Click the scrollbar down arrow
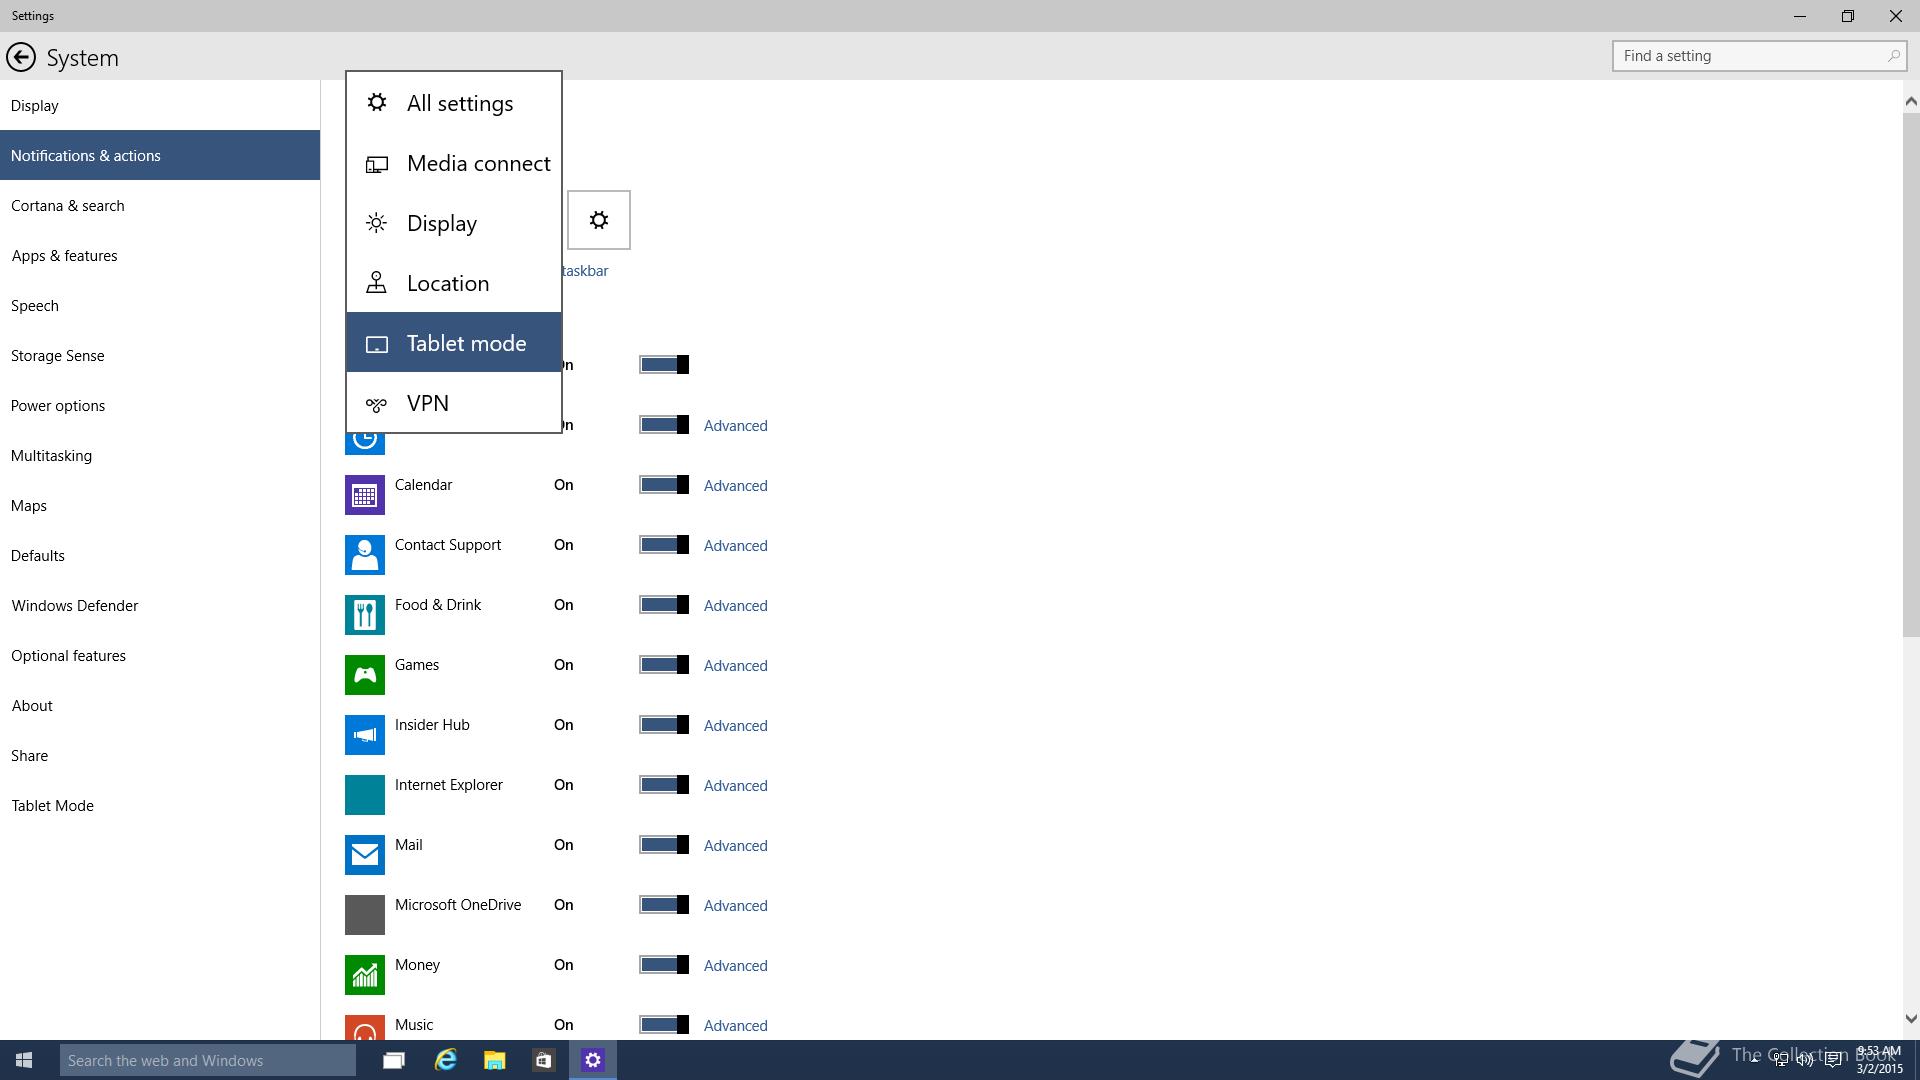The height and width of the screenshot is (1080, 1920). coord(1911,1019)
